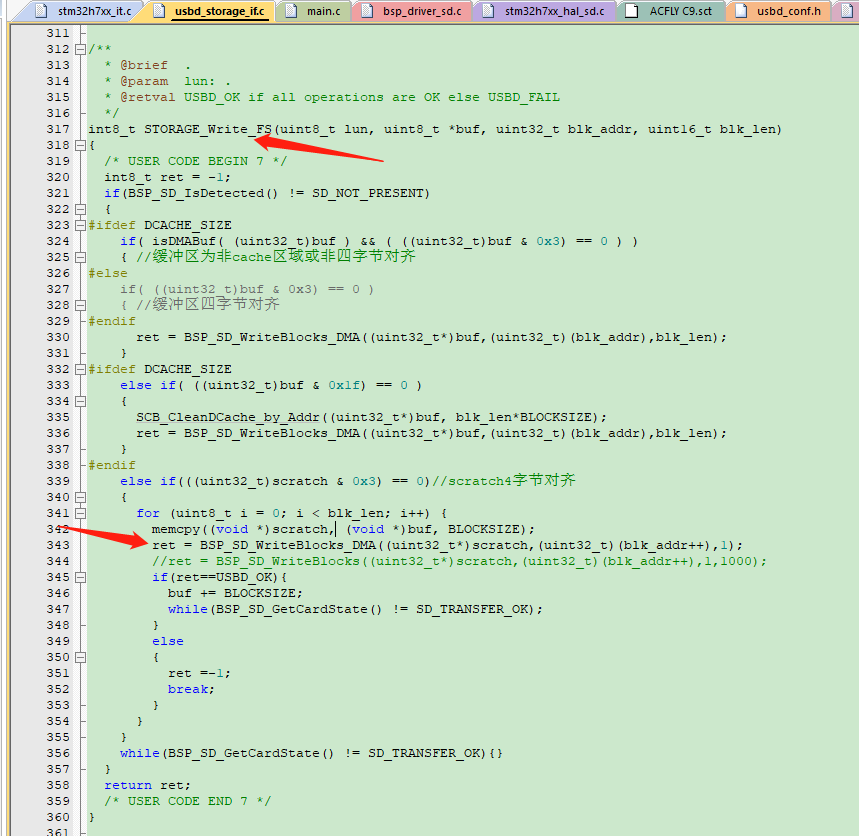Click BSP_SD_WriteBlocks_DMA on line 336

tap(272, 433)
